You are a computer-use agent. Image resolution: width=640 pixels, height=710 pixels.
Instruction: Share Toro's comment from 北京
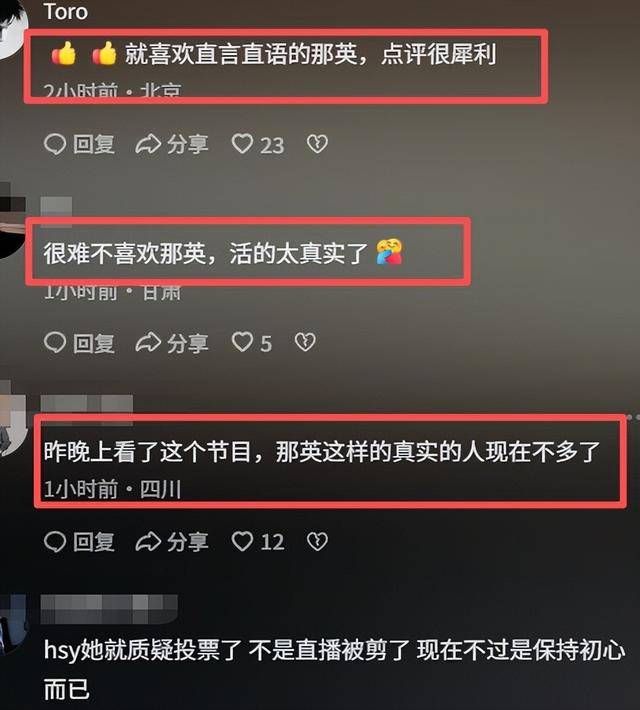[172, 144]
